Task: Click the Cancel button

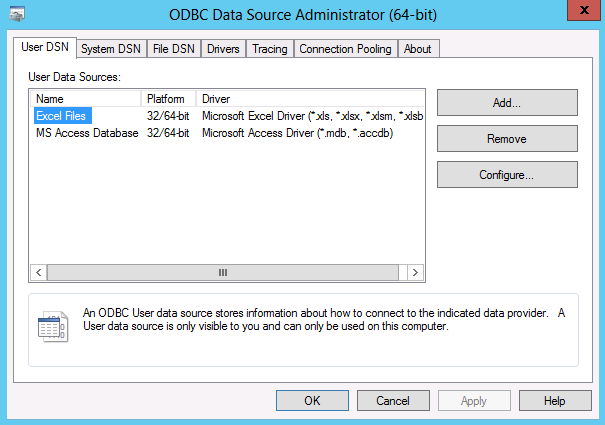Action: point(393,400)
